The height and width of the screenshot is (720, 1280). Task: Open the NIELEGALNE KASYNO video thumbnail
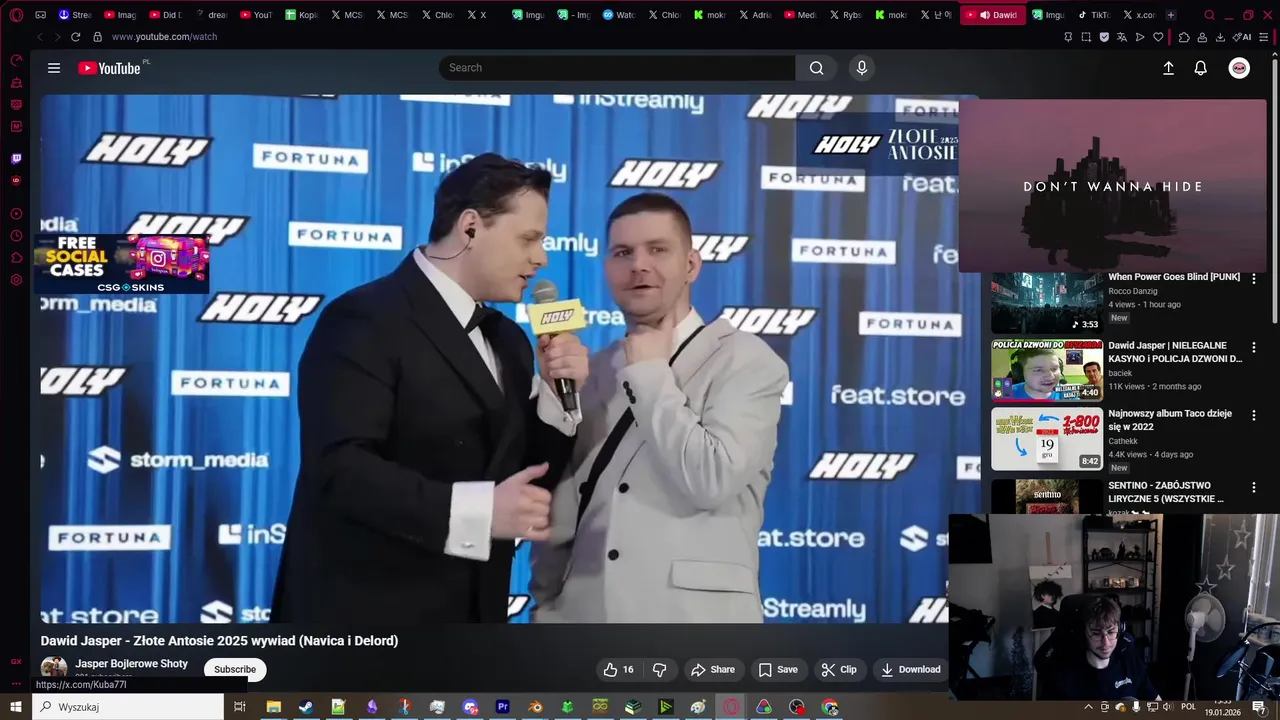[x=1047, y=371]
